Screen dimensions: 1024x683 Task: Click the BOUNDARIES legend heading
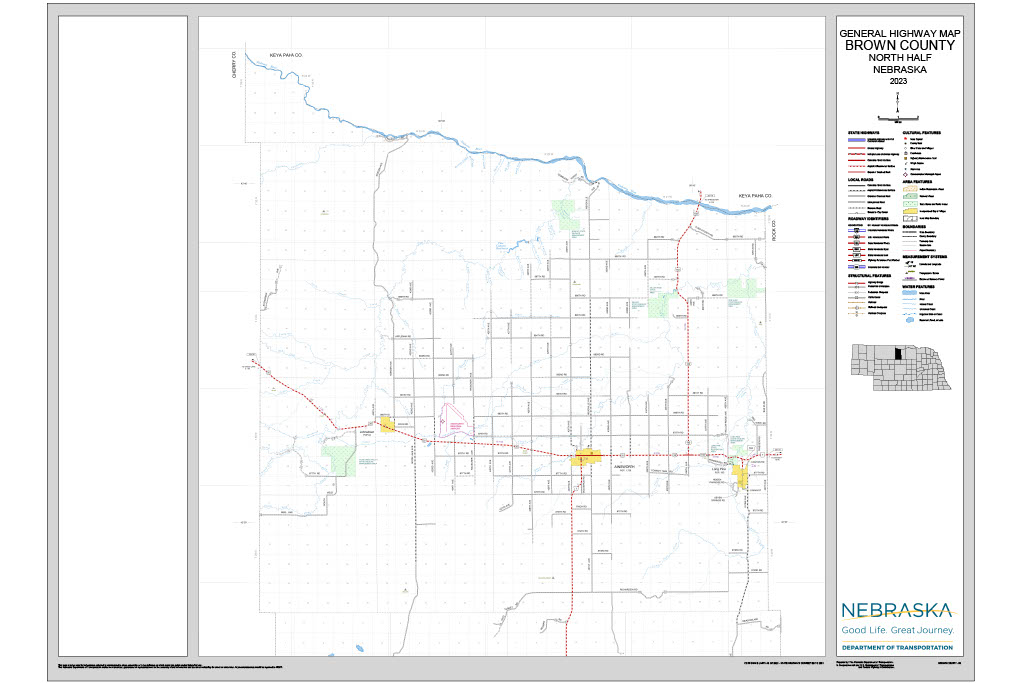(x=914, y=227)
